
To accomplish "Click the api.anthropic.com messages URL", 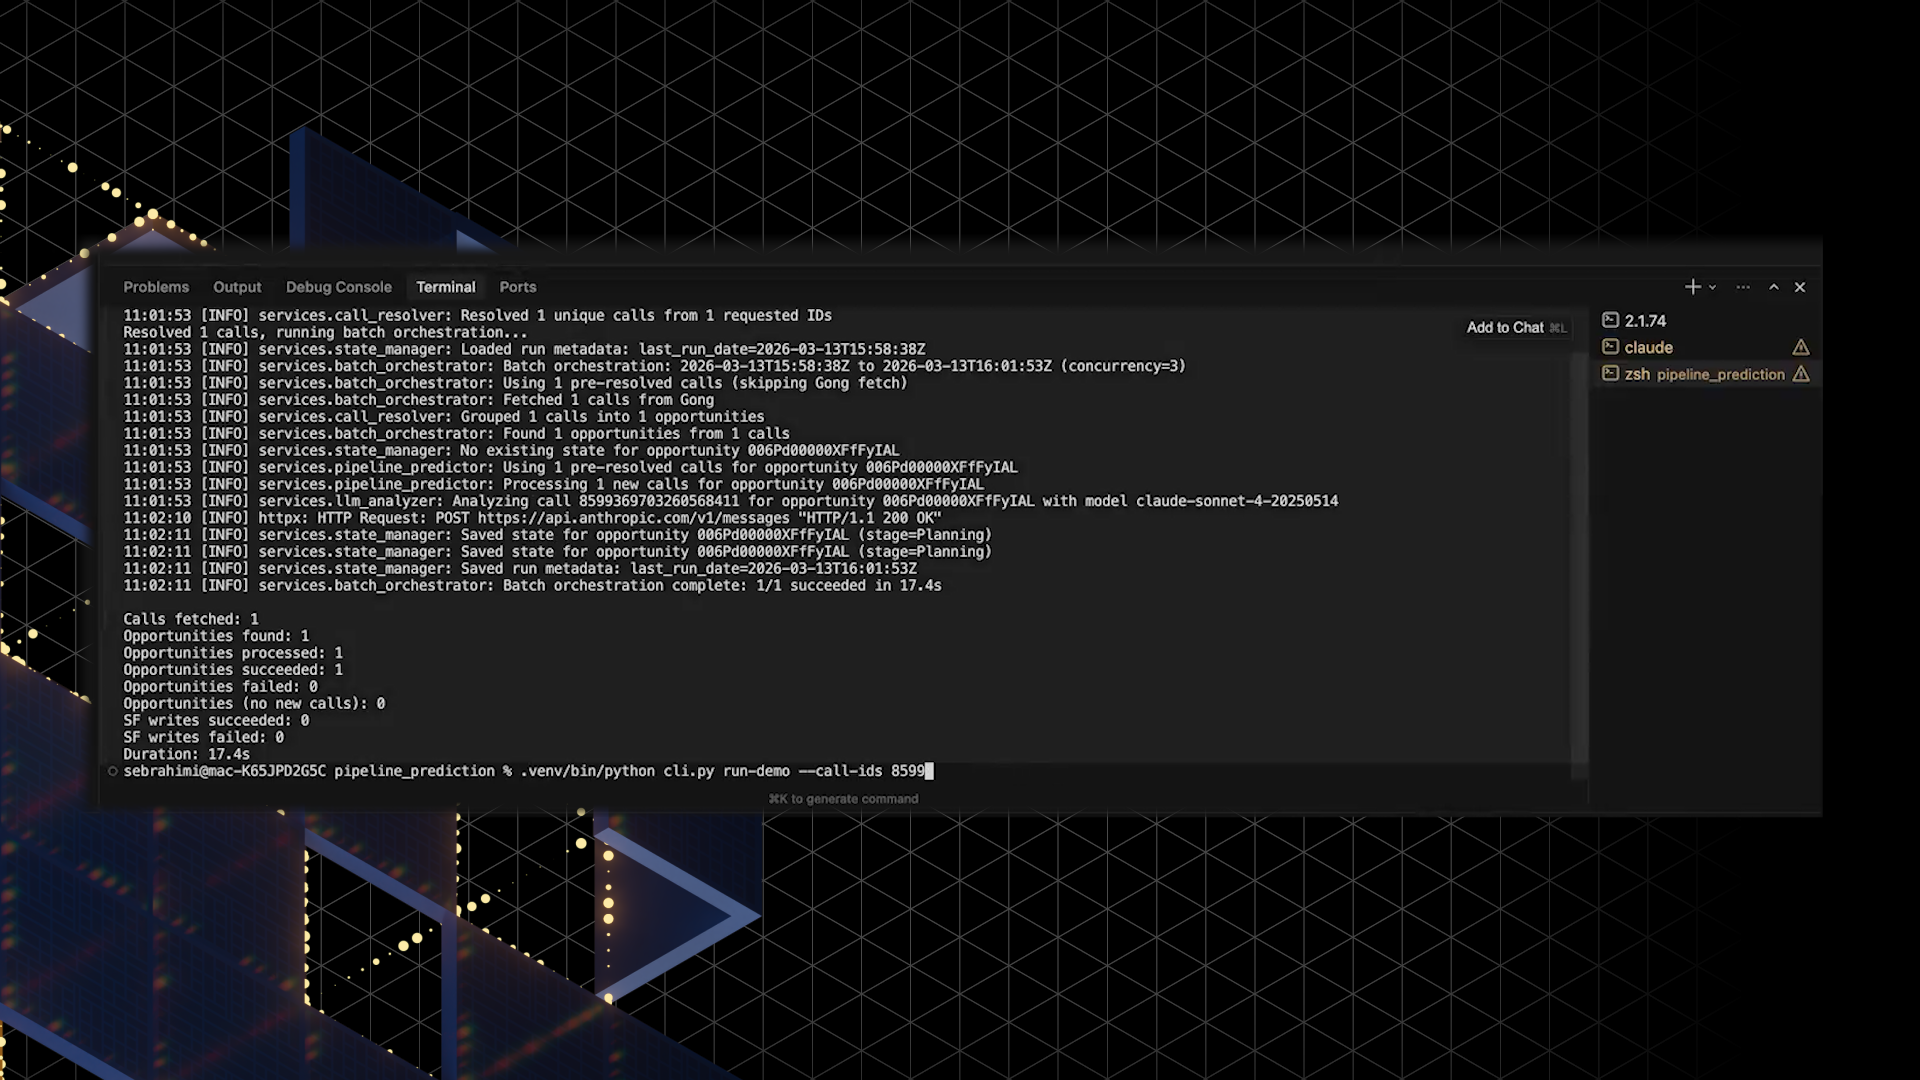I will pyautogui.click(x=633, y=518).
